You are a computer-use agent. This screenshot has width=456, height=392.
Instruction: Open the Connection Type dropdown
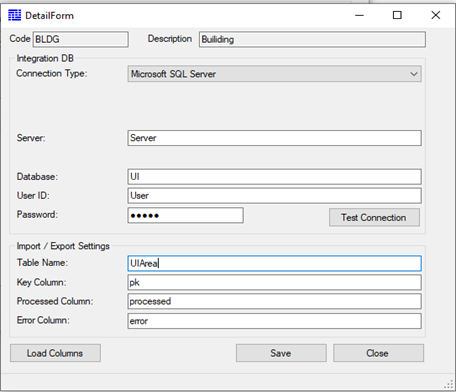point(274,74)
